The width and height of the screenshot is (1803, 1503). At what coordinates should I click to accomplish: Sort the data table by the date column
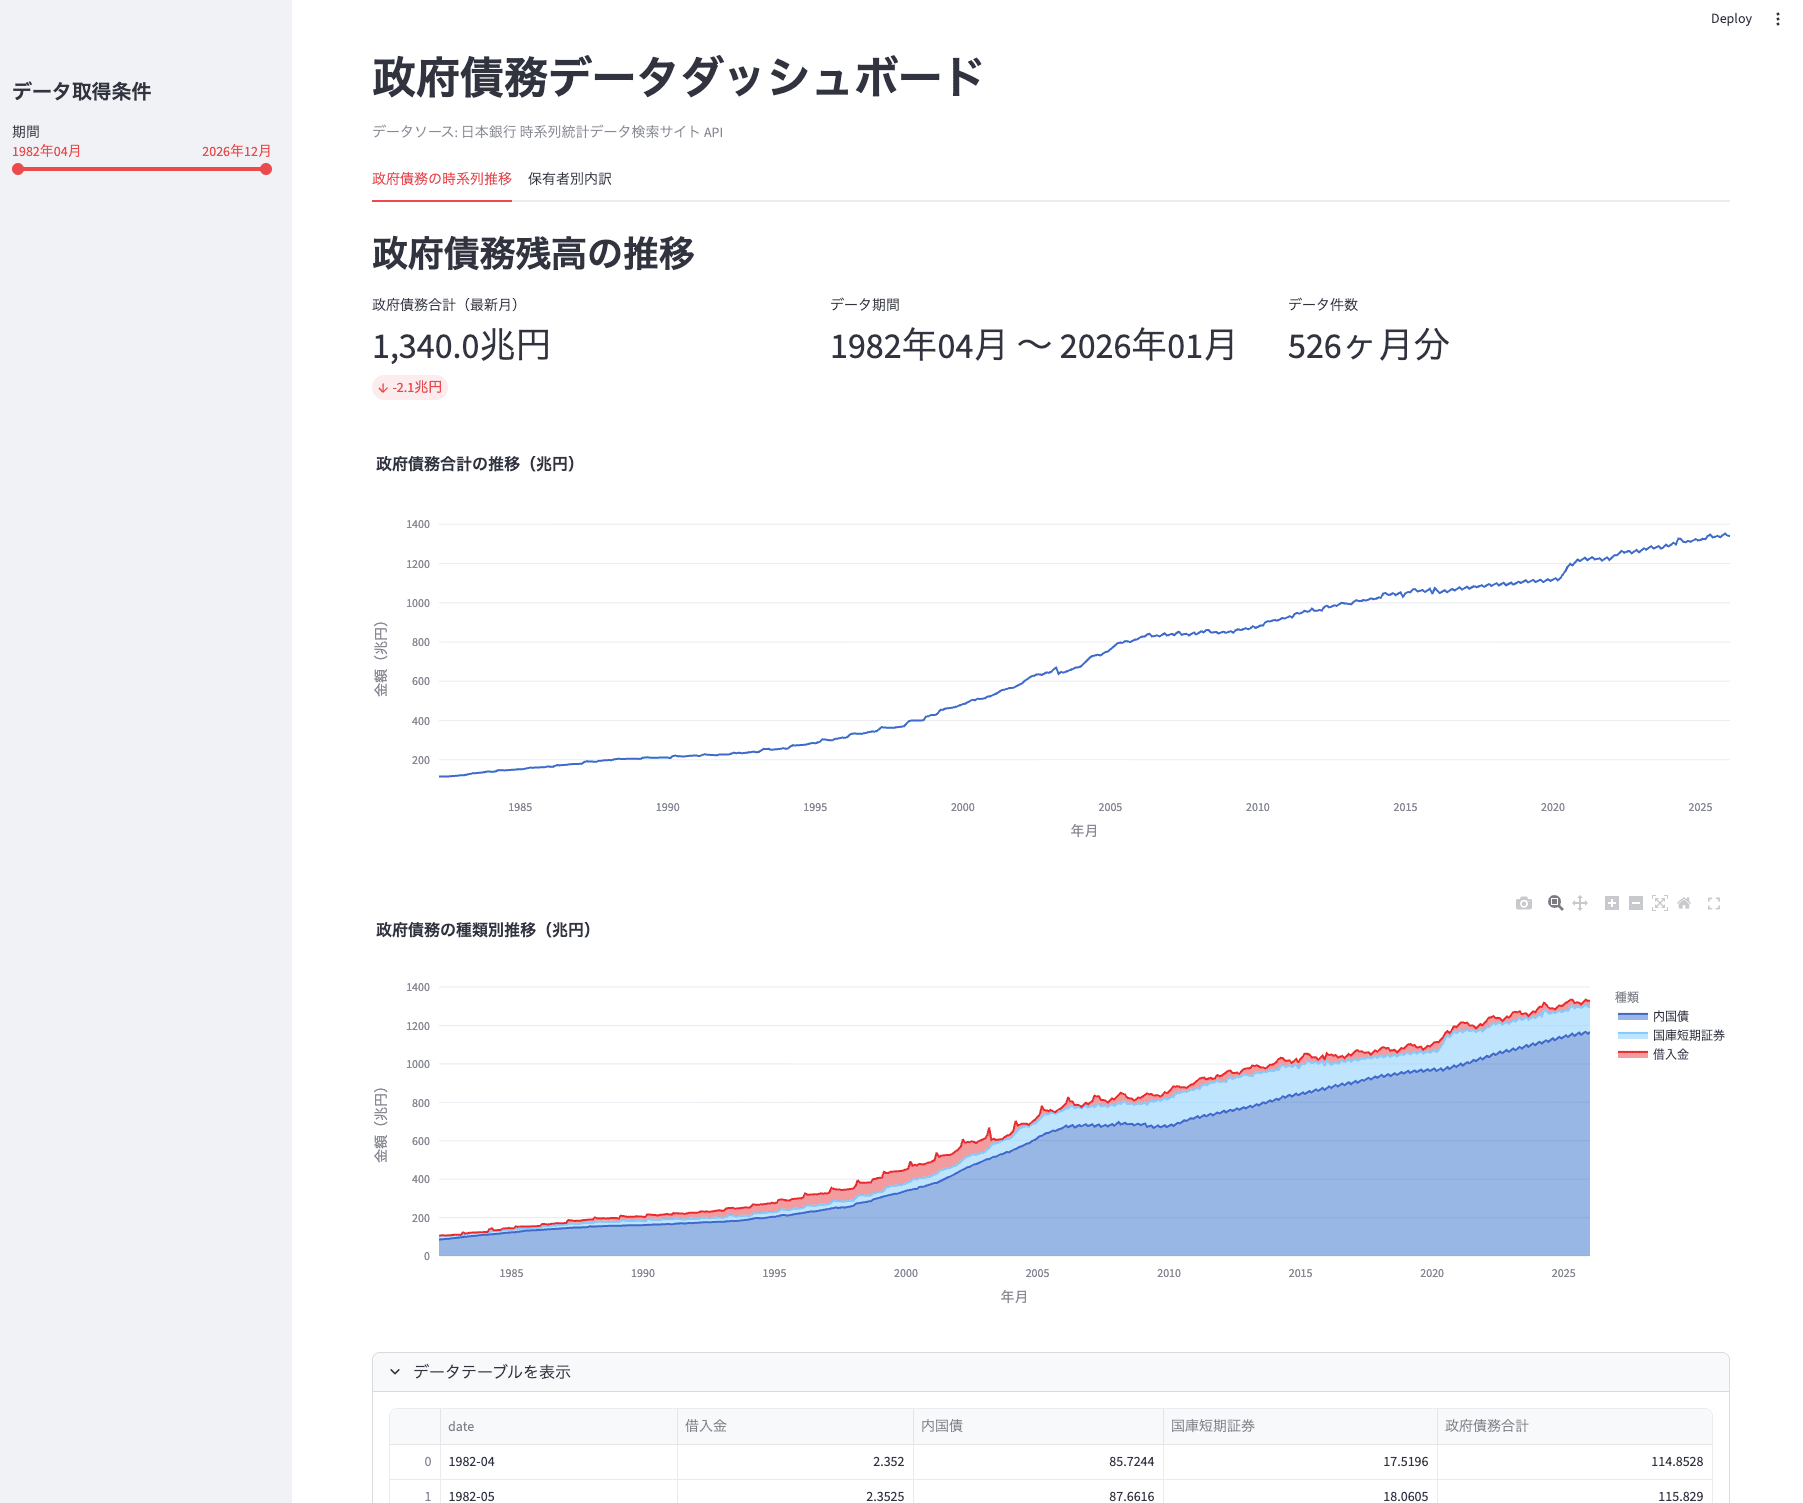(x=461, y=1426)
